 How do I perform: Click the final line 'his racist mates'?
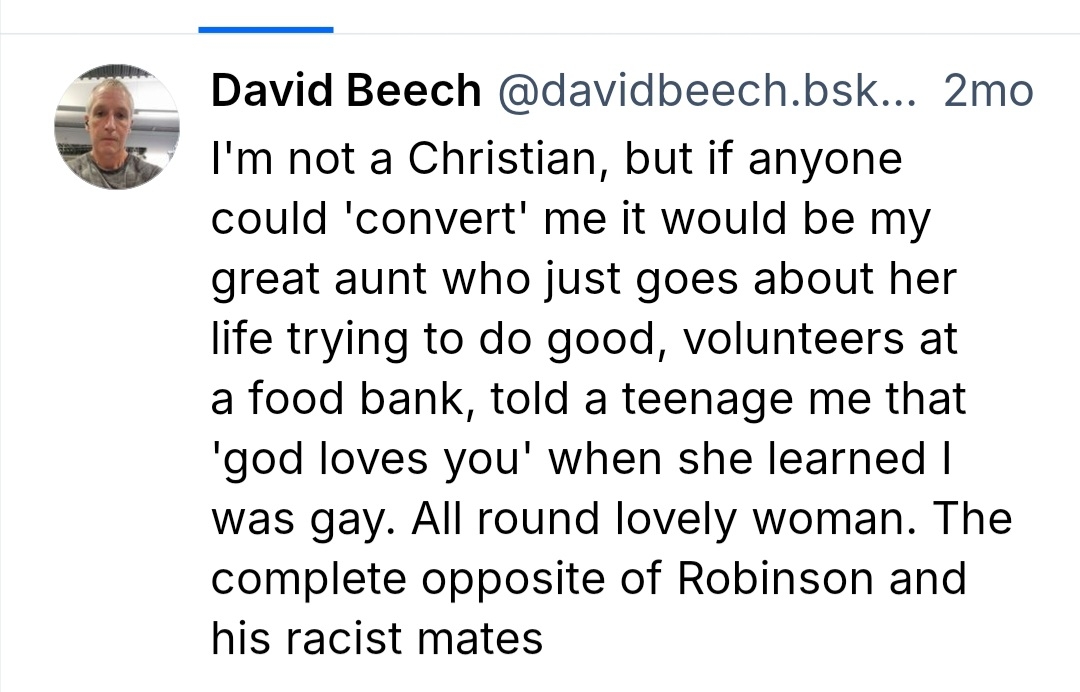[376, 639]
